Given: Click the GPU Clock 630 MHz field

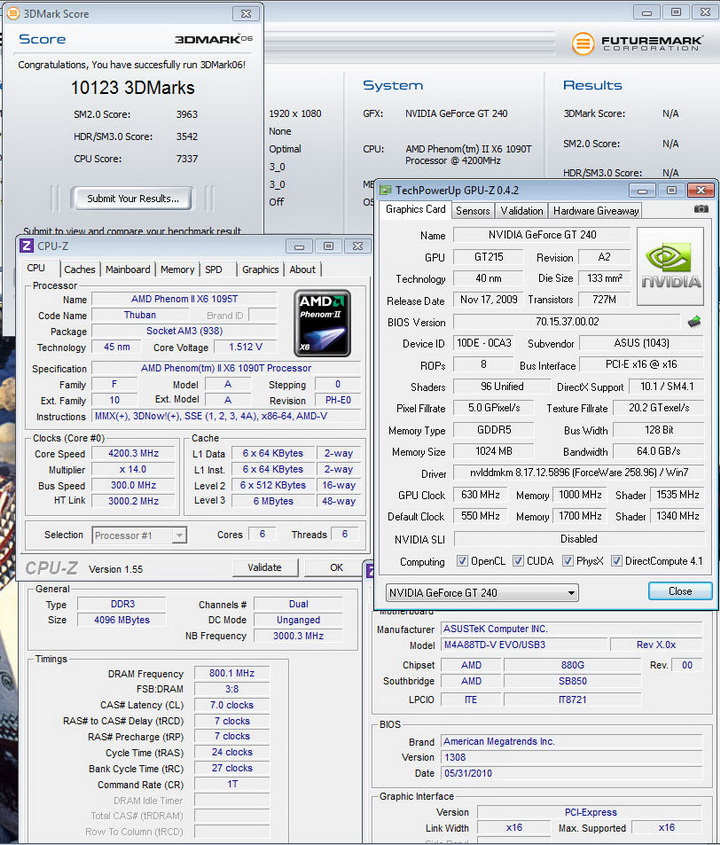Looking at the screenshot, I should tap(480, 495).
